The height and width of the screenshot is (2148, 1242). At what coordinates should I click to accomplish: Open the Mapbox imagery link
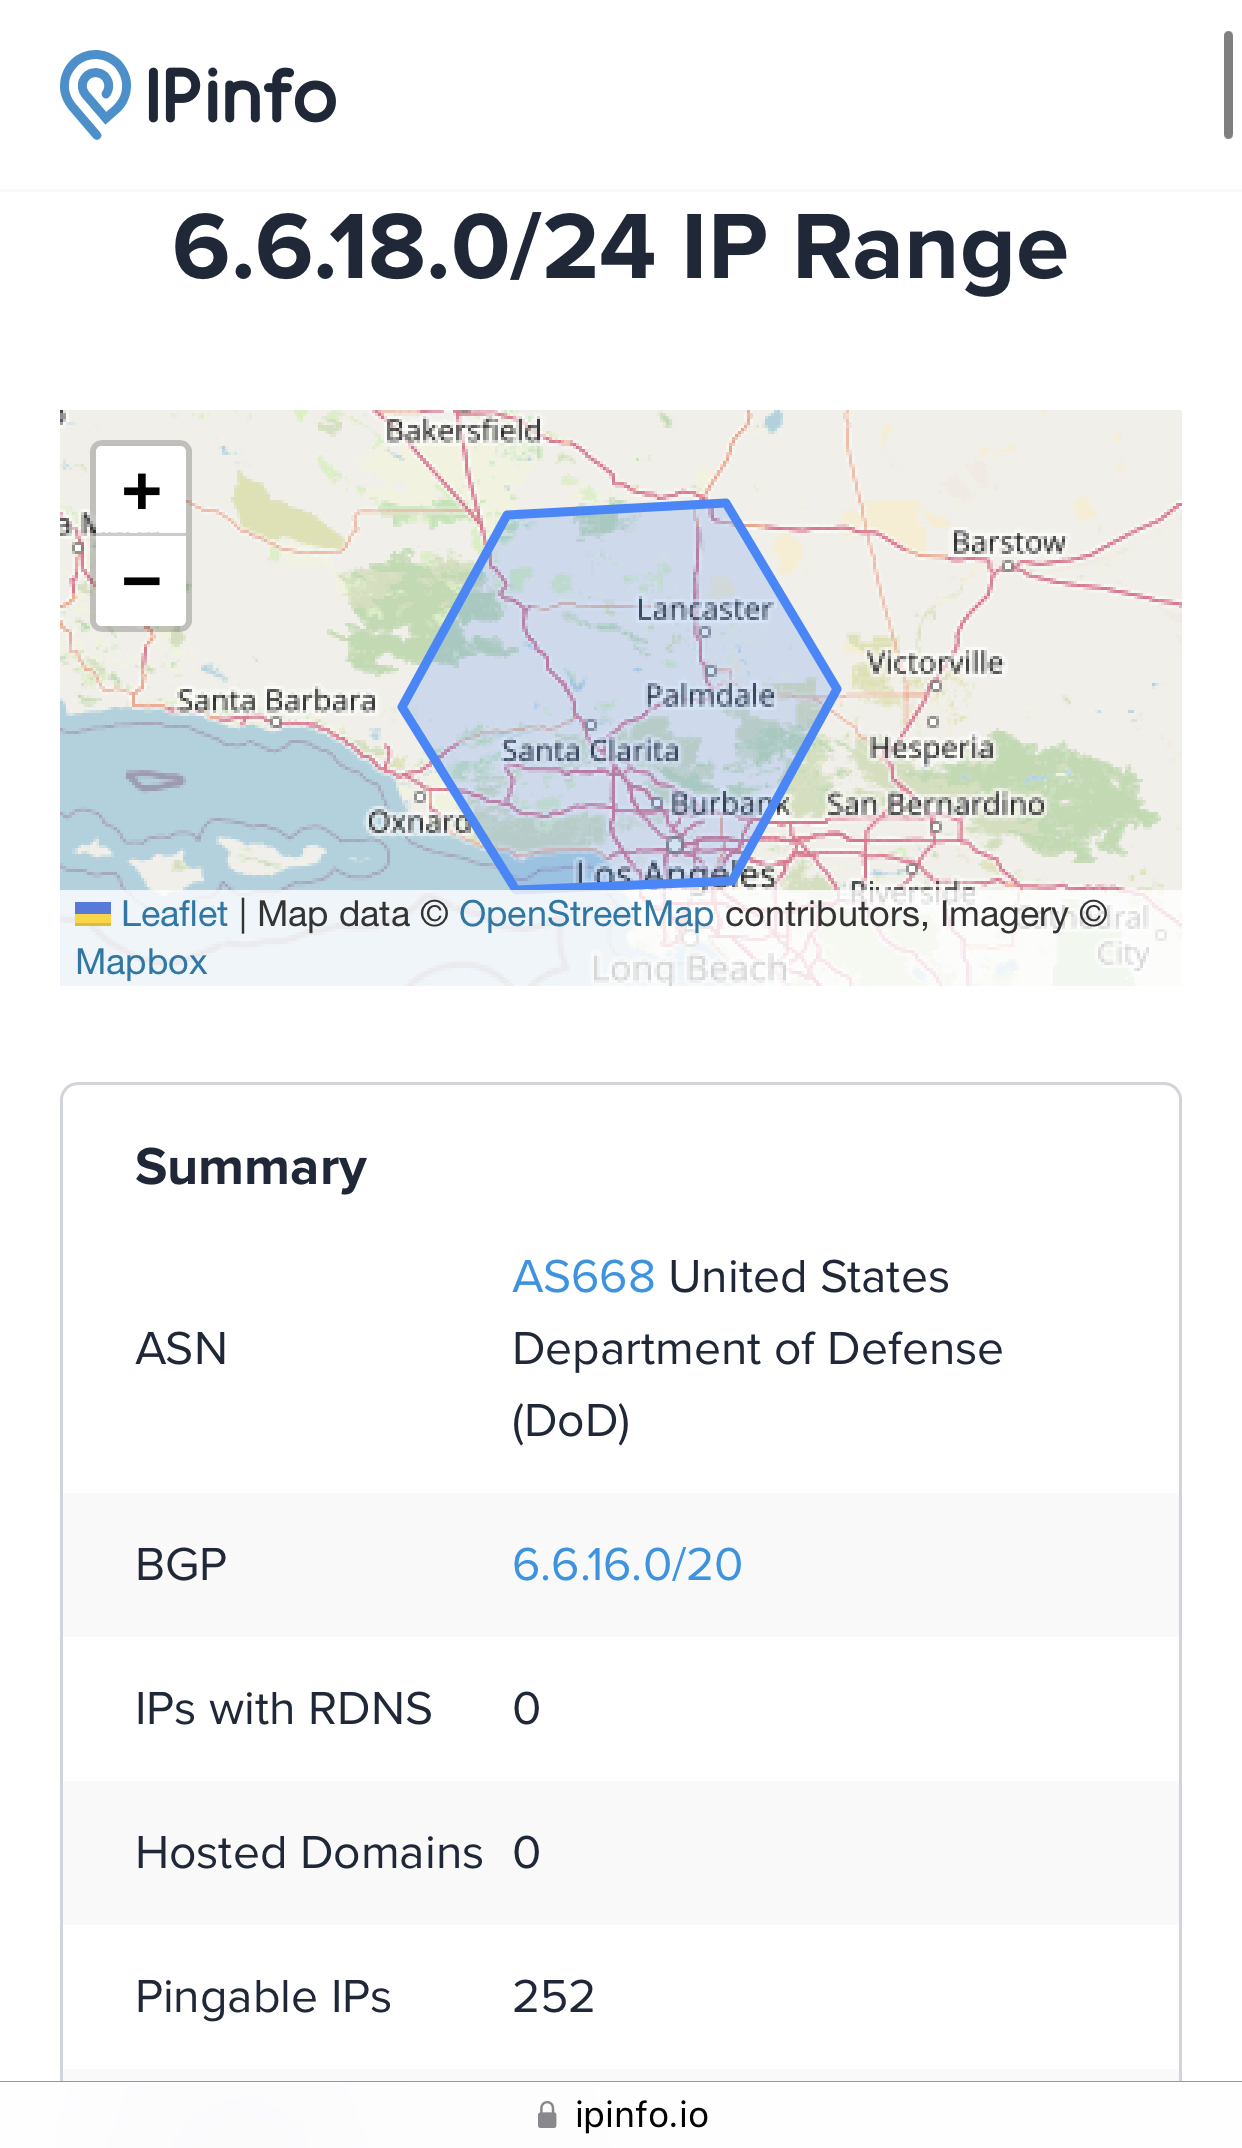click(141, 962)
